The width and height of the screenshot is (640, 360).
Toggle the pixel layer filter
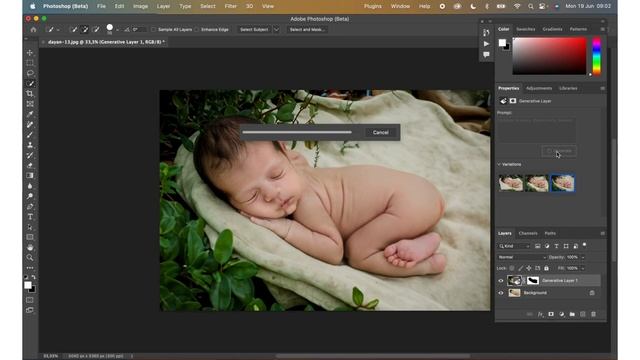tap(538, 246)
